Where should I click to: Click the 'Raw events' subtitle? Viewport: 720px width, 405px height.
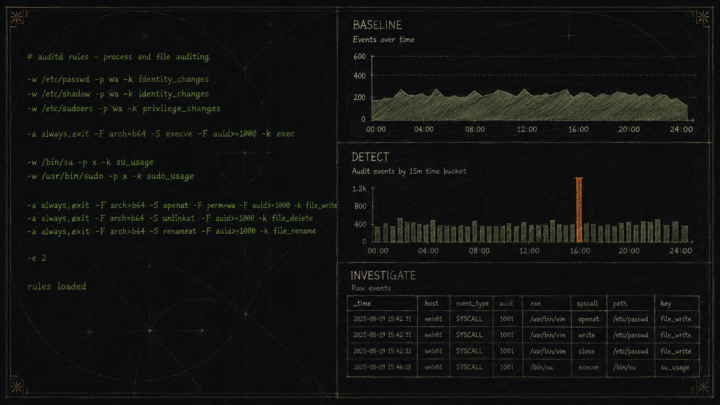tap(371, 288)
